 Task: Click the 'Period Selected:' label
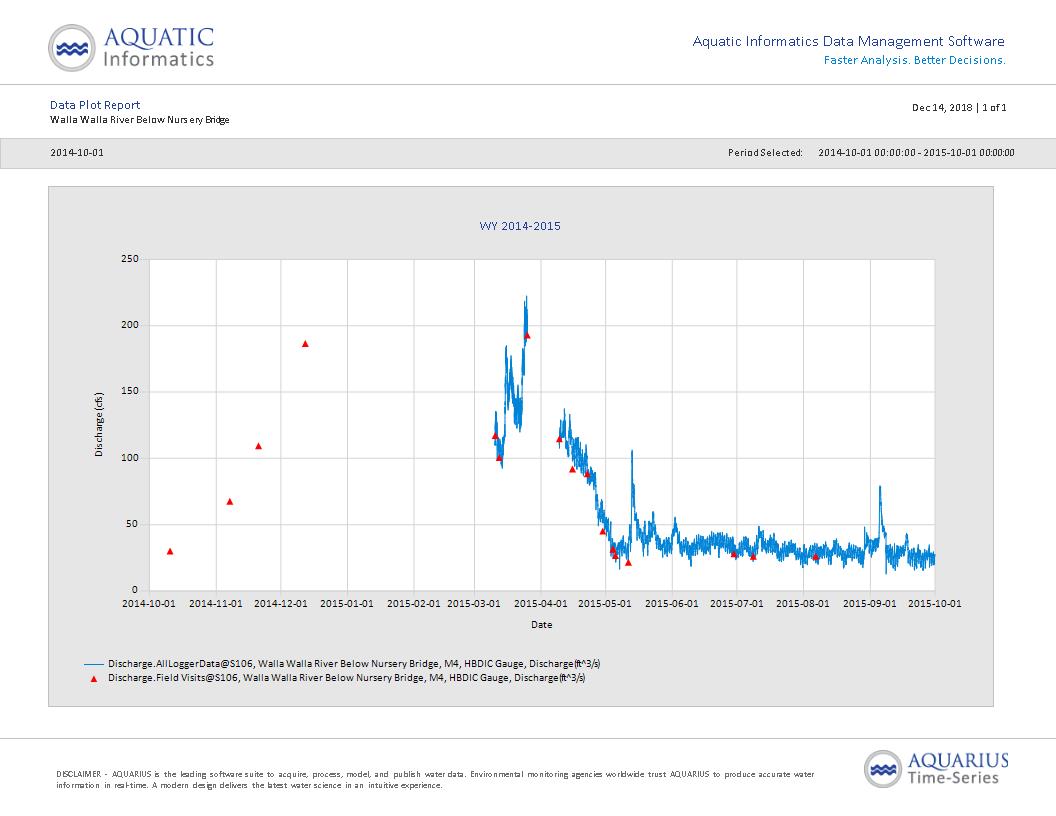(765, 153)
